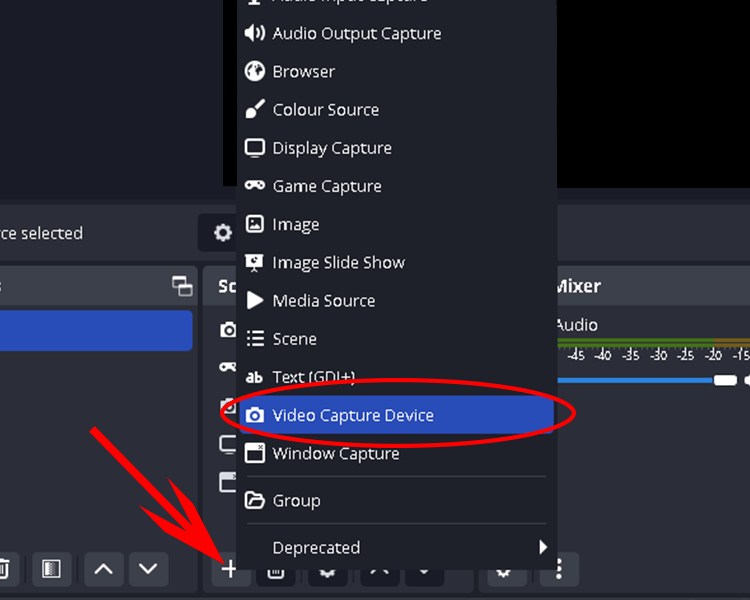Remove selected source with trash button
The image size is (750, 600).
pyautogui.click(x=276, y=573)
